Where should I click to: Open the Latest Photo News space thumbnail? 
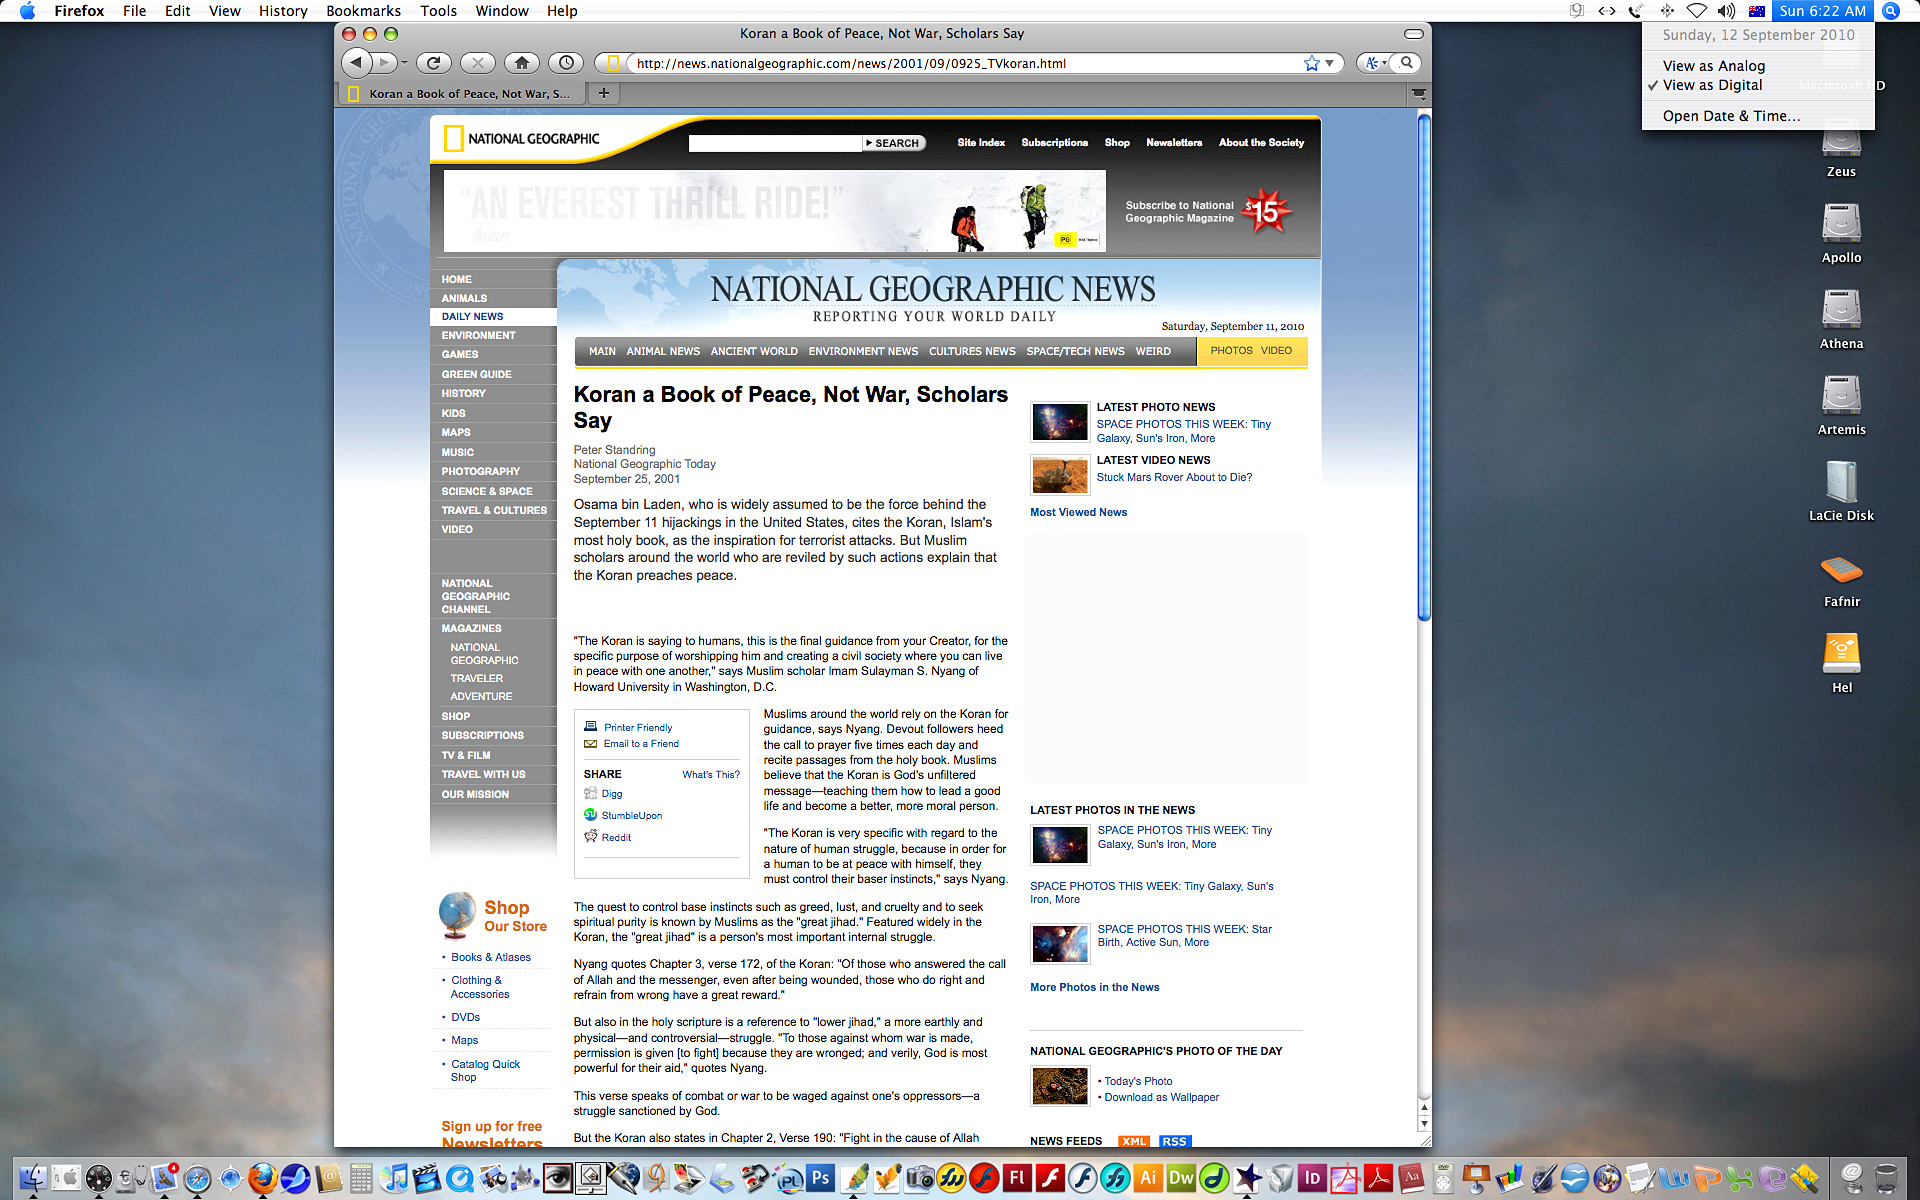[1060, 423]
